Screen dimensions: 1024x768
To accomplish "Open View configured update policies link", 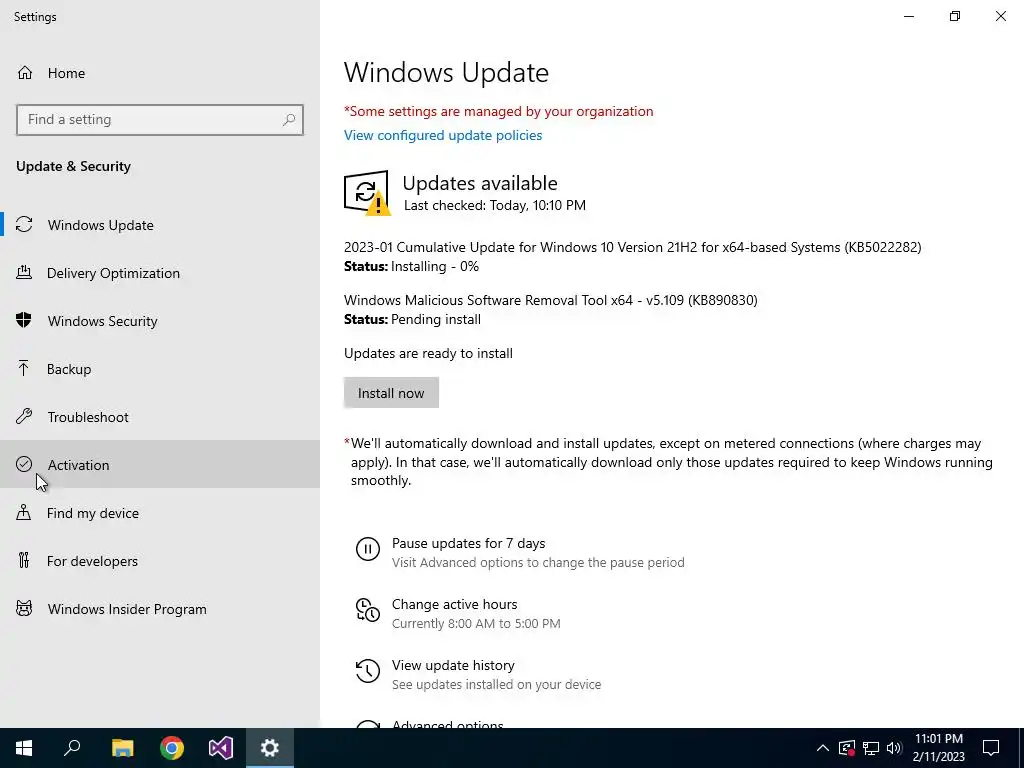I will (x=443, y=135).
